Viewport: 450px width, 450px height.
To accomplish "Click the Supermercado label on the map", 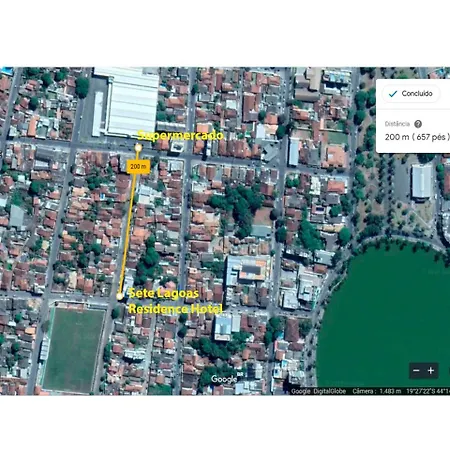I will point(180,135).
